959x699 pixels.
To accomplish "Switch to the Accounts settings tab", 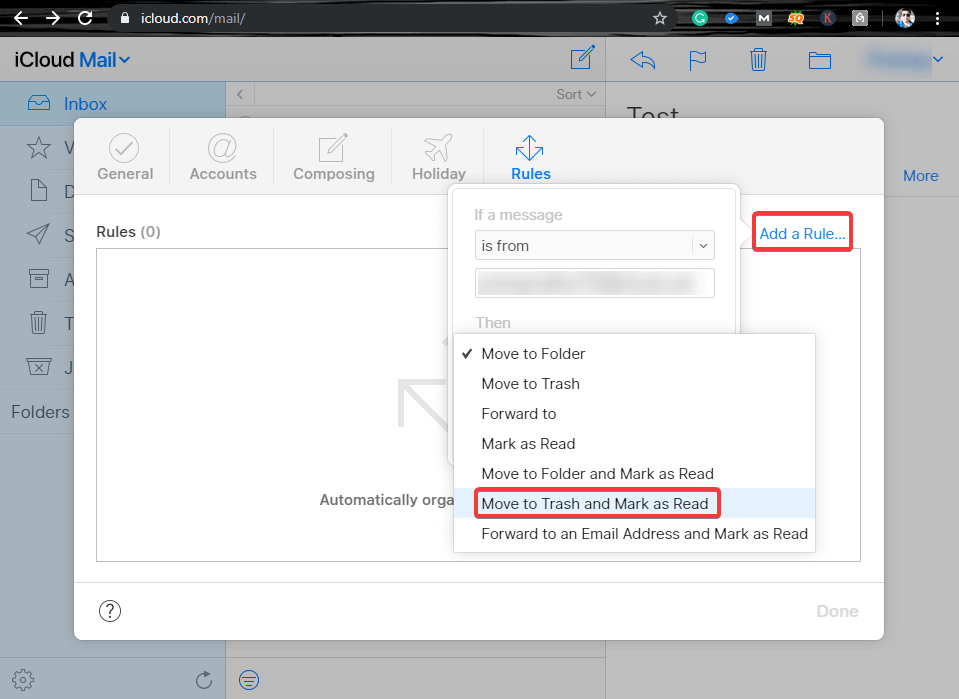I will click(x=222, y=156).
